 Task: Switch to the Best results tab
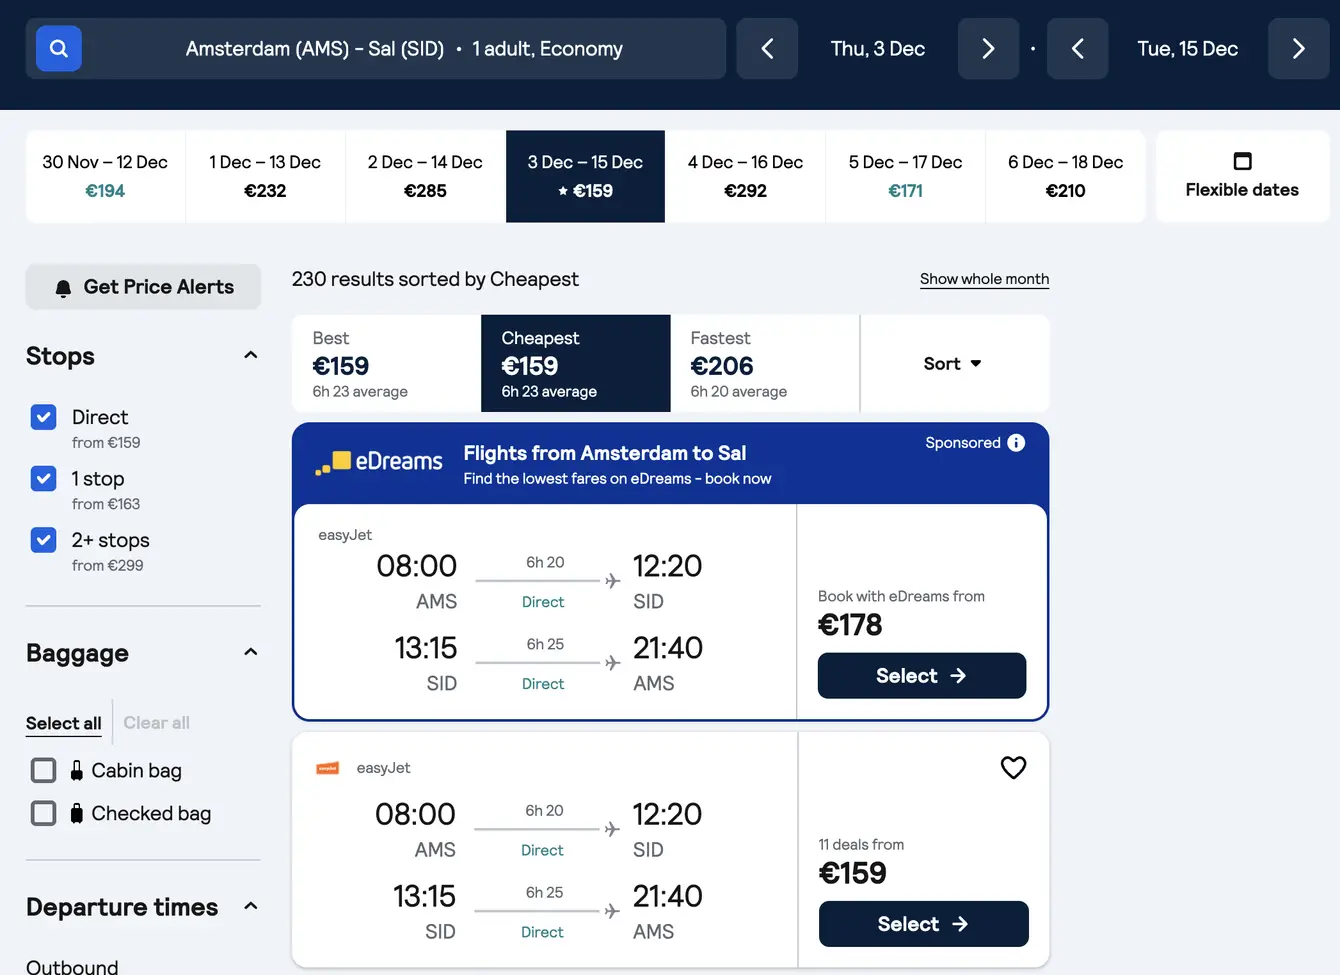(386, 363)
